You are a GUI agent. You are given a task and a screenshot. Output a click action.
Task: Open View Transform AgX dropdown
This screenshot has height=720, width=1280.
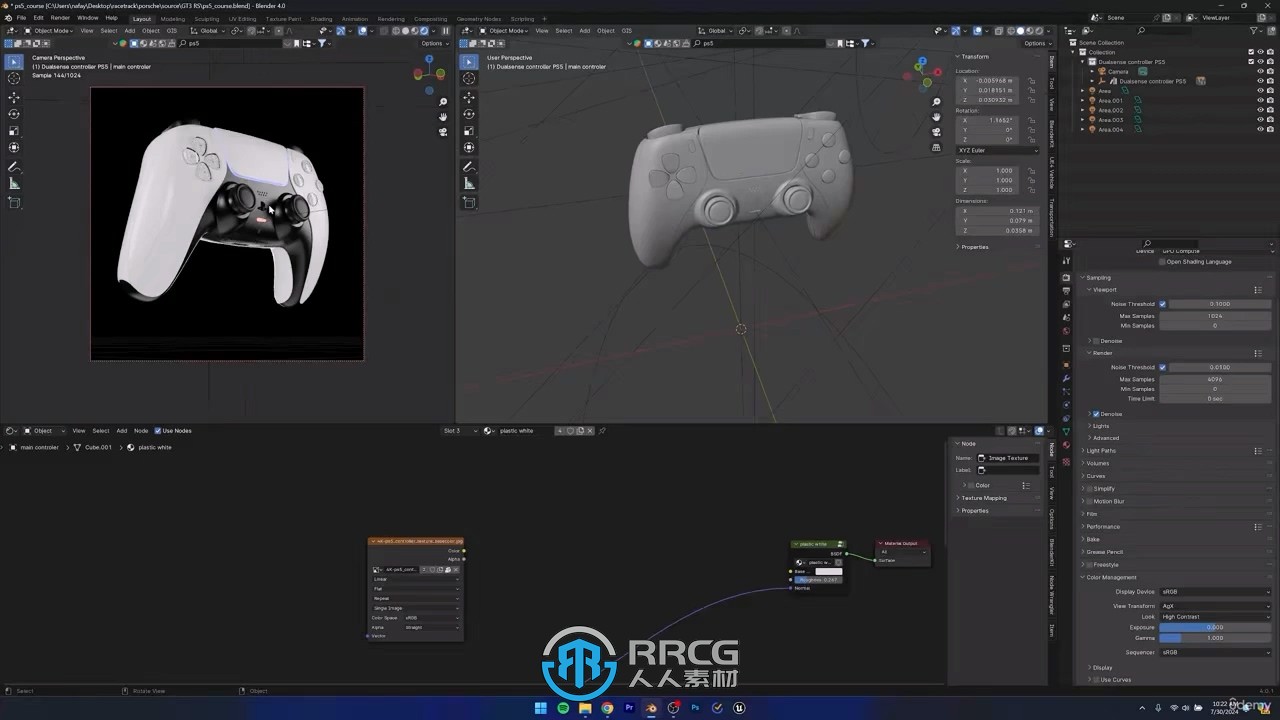click(1215, 606)
